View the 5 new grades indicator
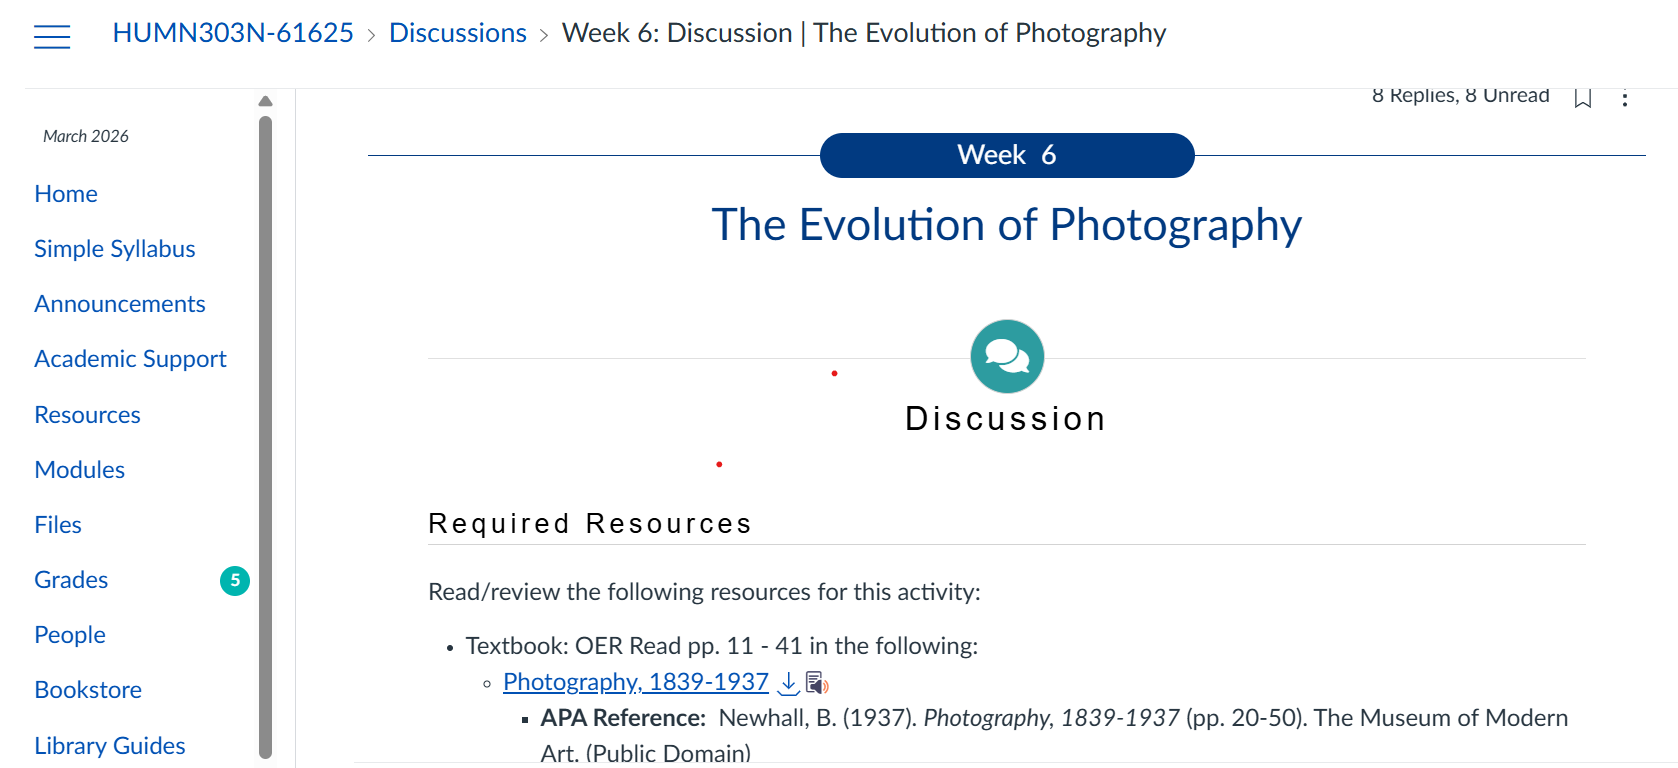 [234, 580]
